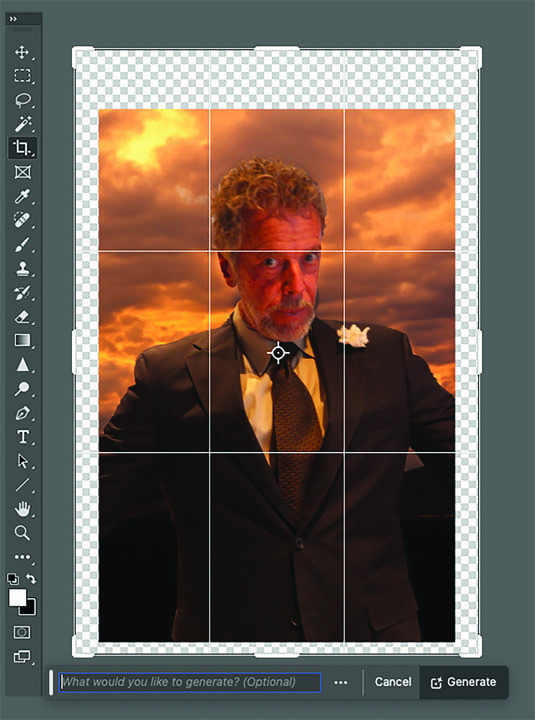
Task: Expand the collapsed toolbar with double chevron
Action: pyautogui.click(x=13, y=19)
